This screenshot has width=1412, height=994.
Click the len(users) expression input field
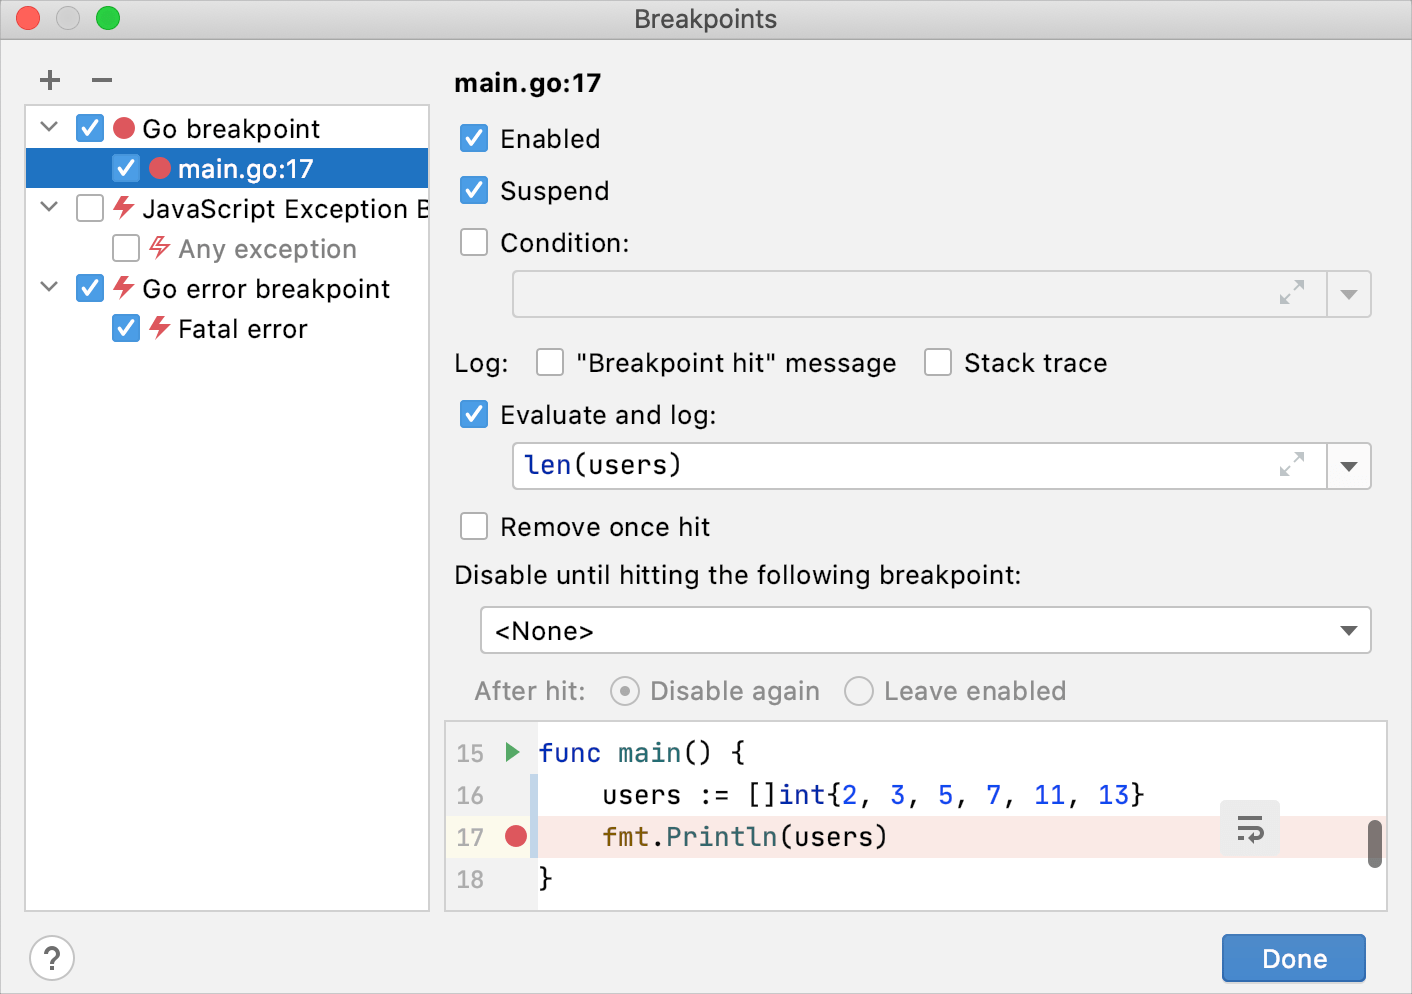[x=890, y=466]
